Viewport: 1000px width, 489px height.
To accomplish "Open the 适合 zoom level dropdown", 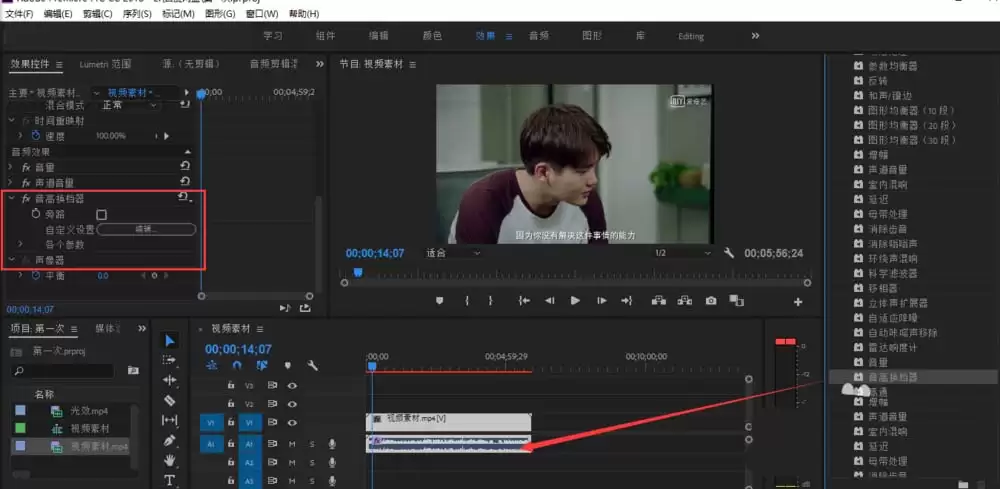I will coord(453,253).
